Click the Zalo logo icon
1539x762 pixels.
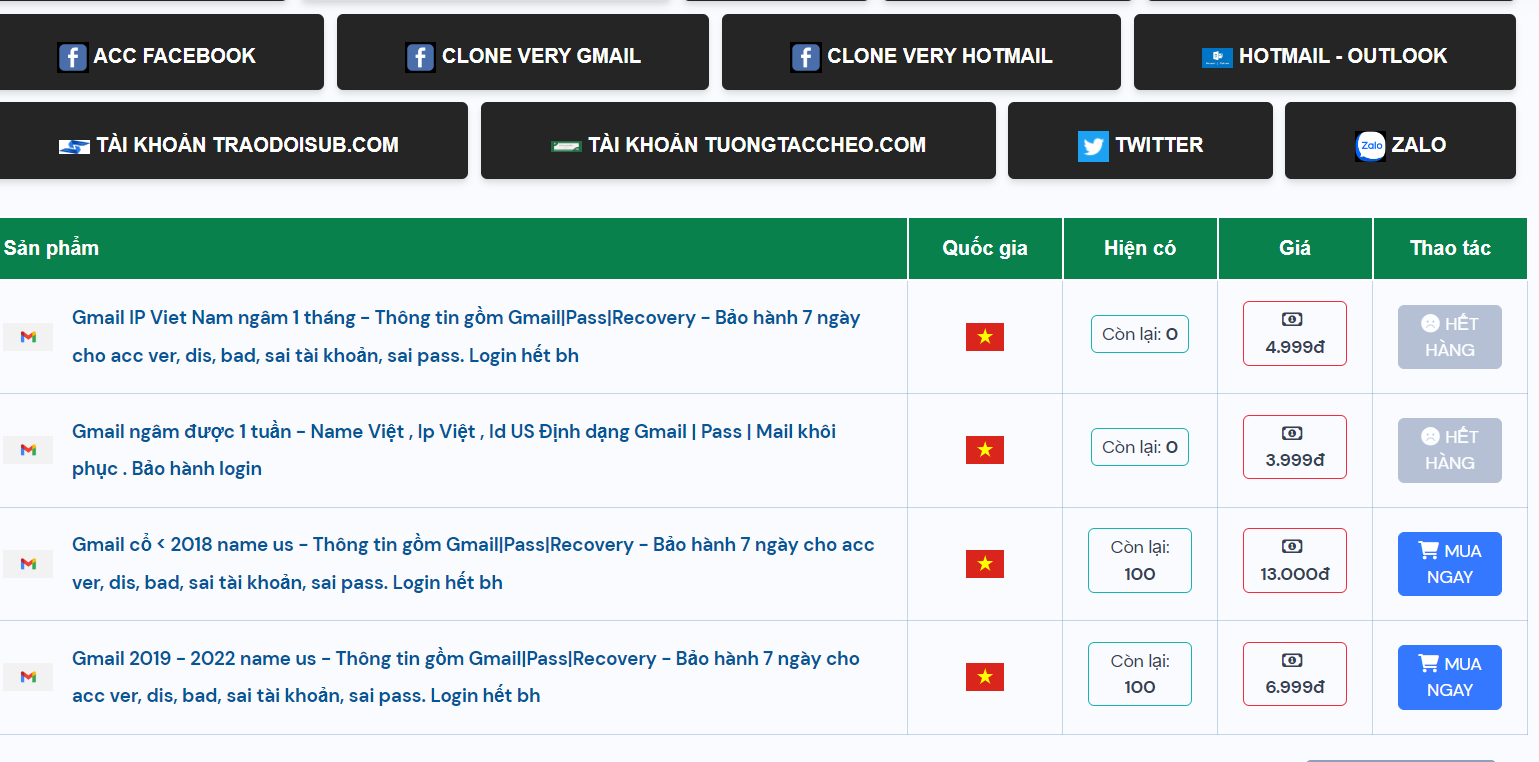click(1370, 146)
